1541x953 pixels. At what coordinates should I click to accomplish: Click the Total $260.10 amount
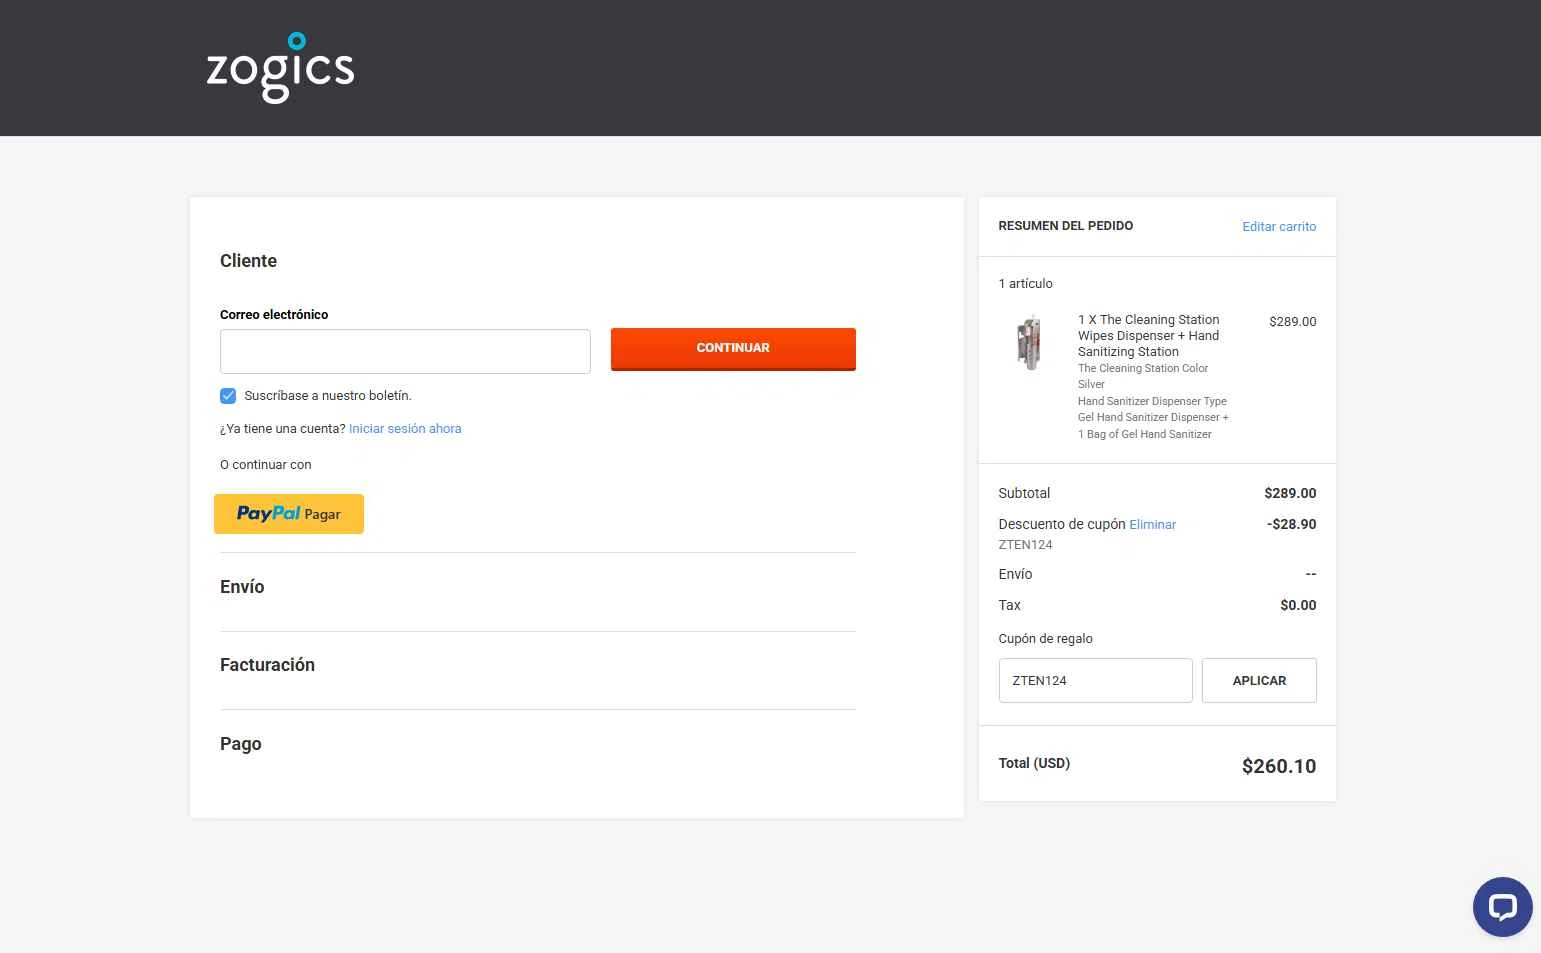1279,766
